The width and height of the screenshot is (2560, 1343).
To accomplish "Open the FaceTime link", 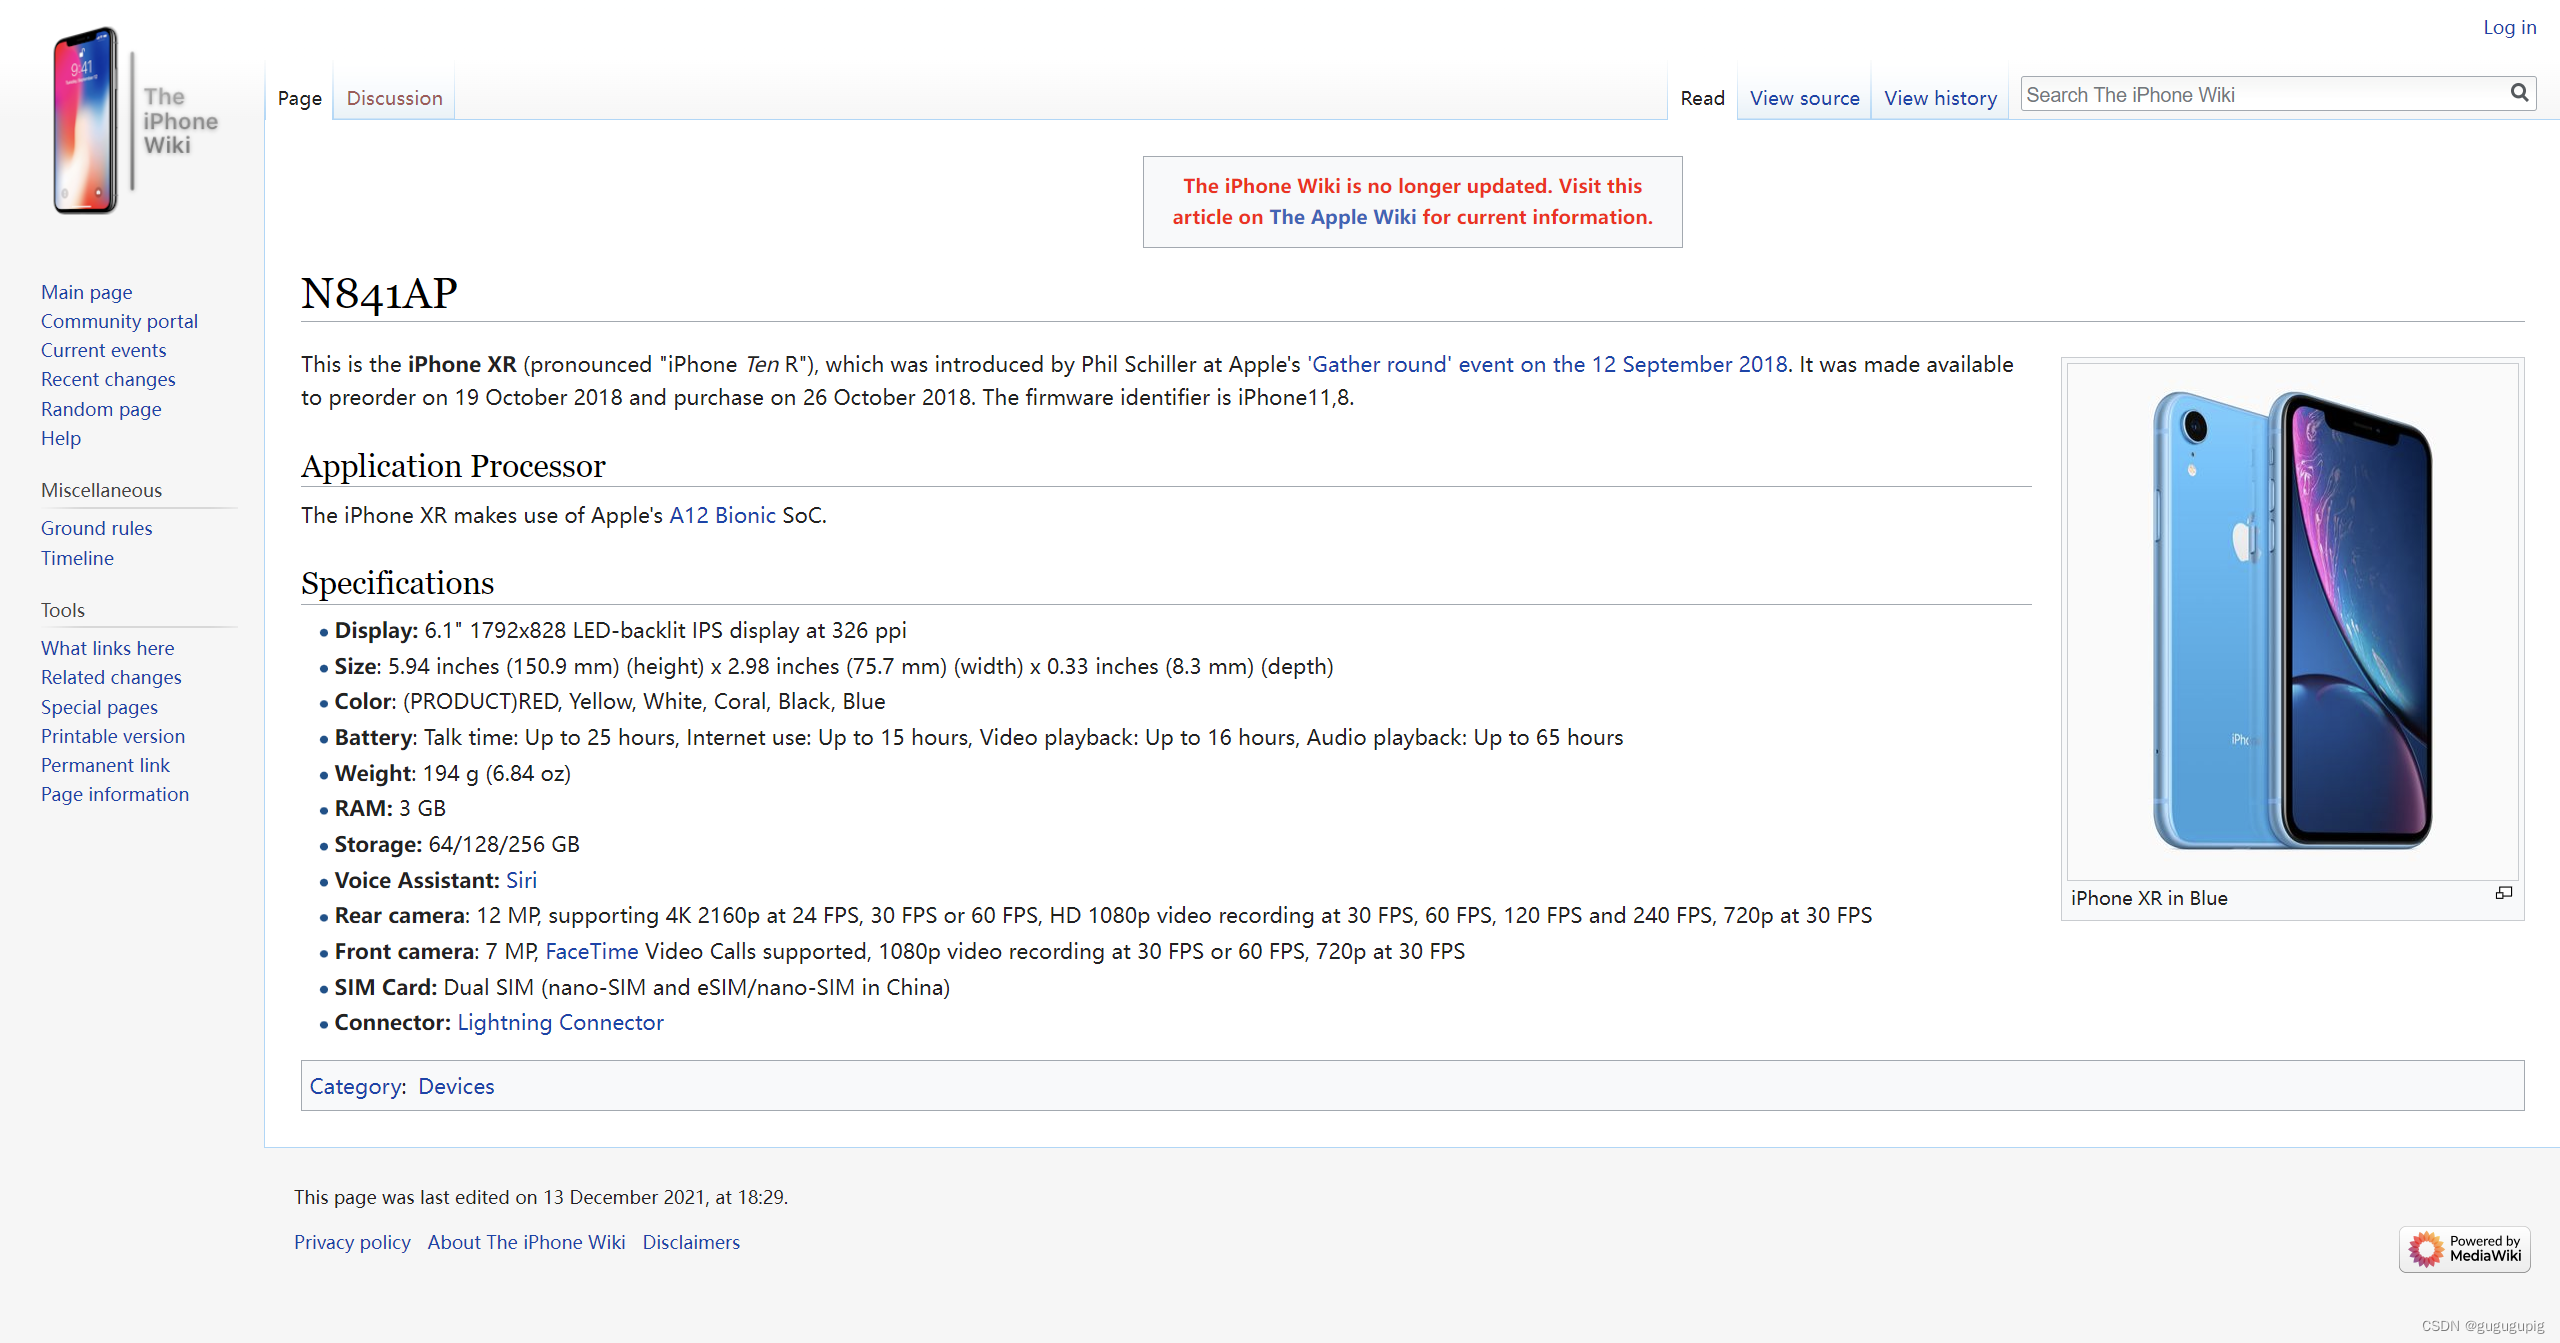I will click(591, 951).
